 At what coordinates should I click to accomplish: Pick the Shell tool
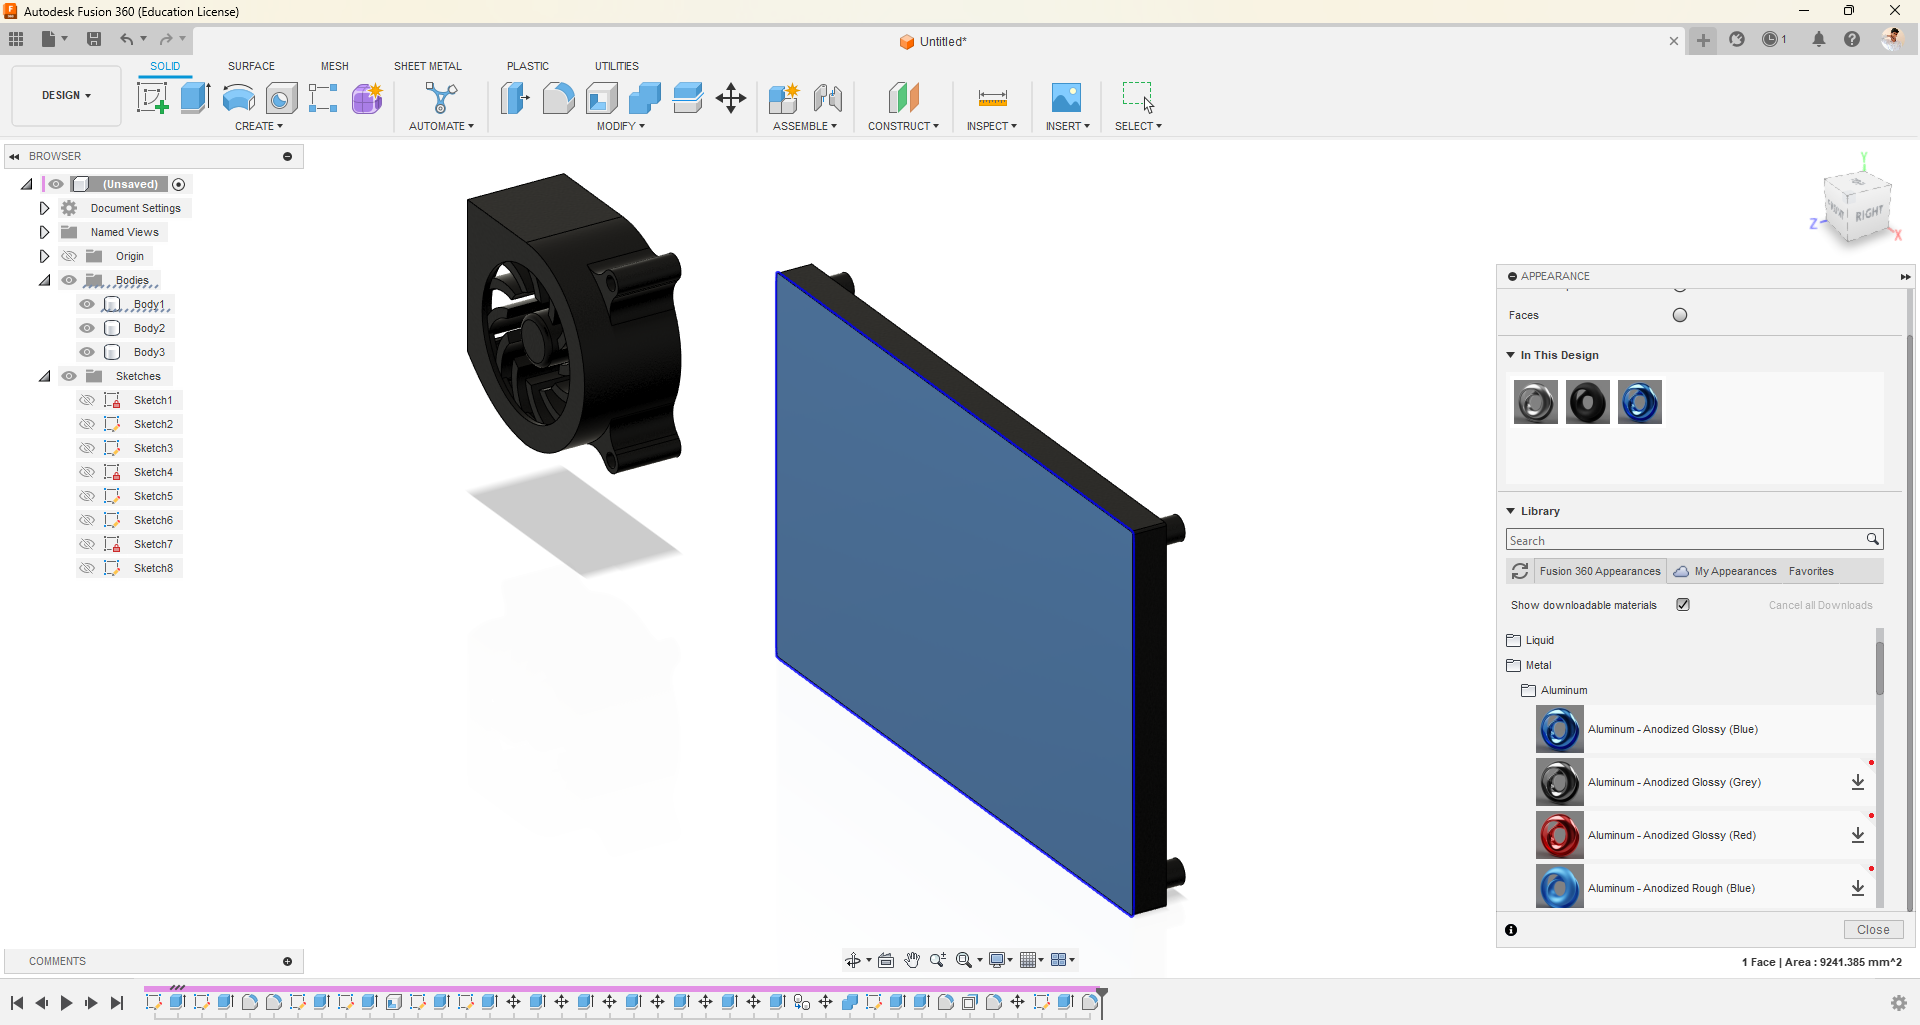point(602,98)
